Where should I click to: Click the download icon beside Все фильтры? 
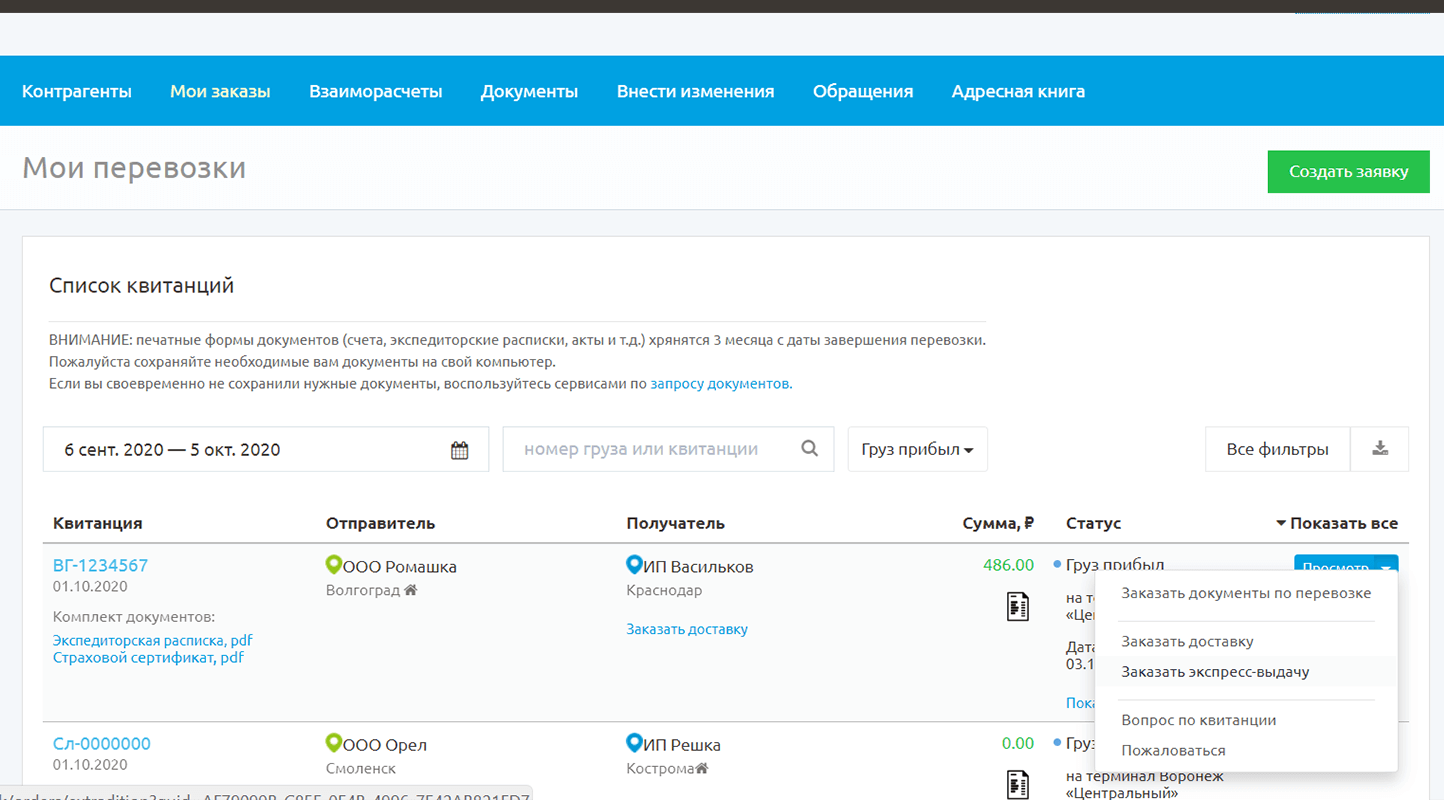click(x=1380, y=449)
